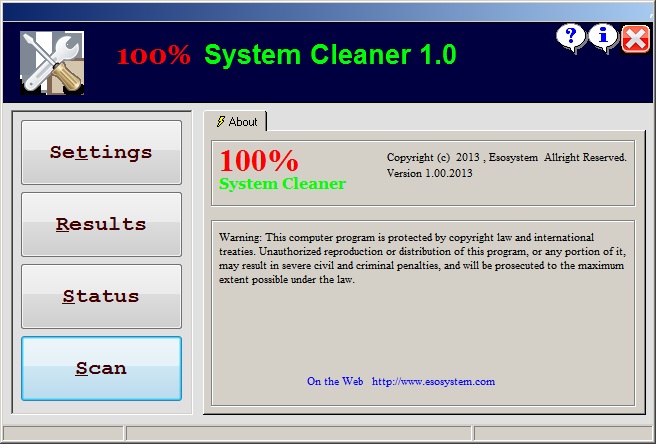Click the lightning bolt icon on About tab
The image size is (656, 444).
tap(220, 121)
